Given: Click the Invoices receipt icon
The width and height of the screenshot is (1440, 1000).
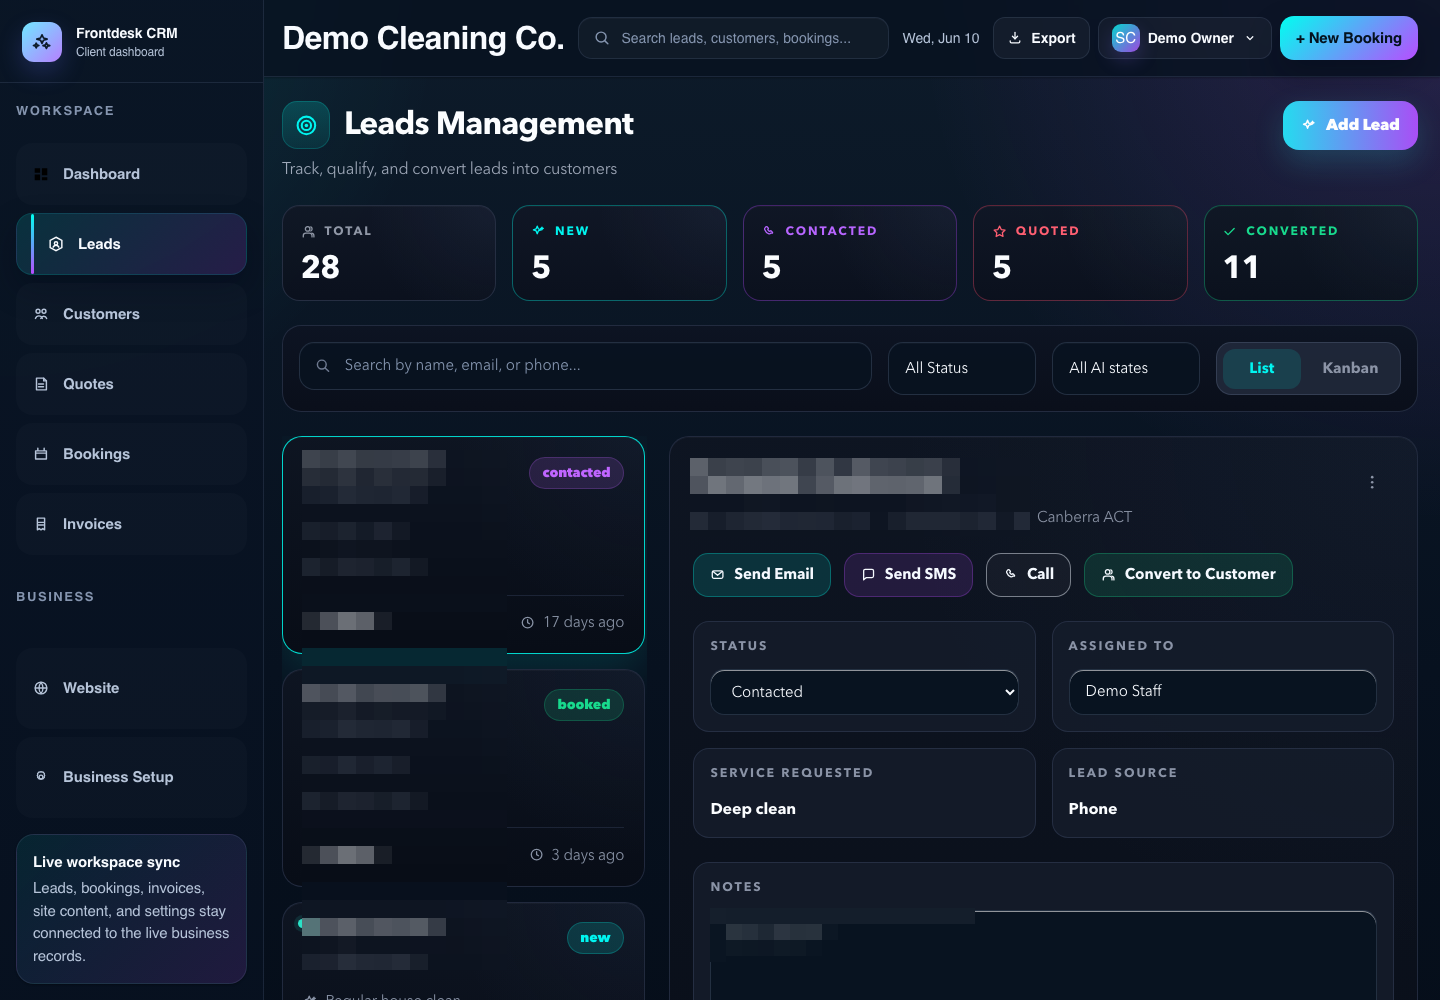Looking at the screenshot, I should tap(41, 524).
